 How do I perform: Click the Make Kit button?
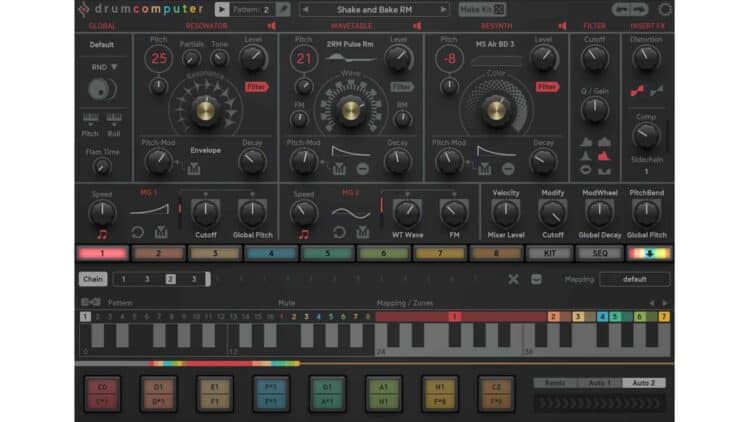[x=482, y=10]
